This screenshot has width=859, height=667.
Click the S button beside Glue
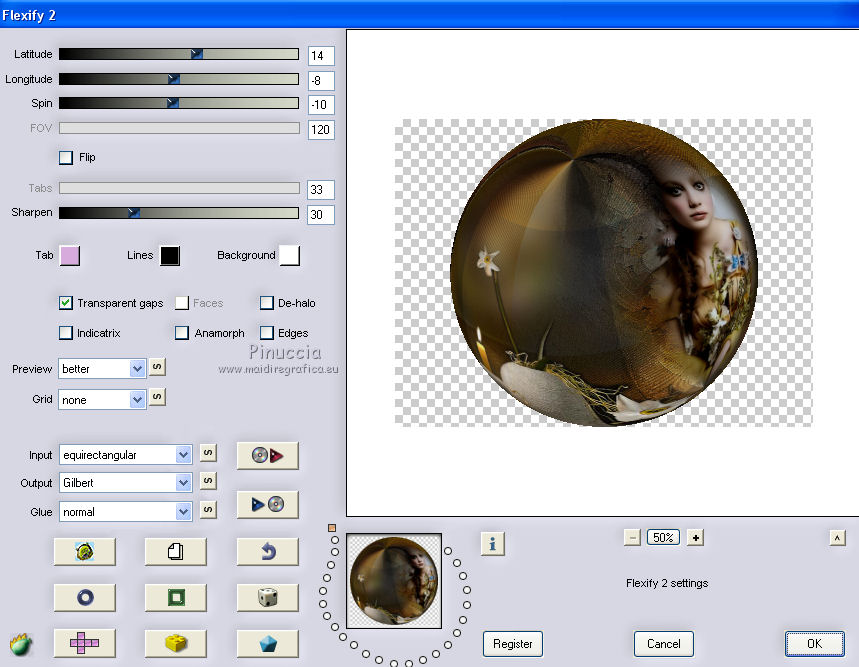point(208,509)
